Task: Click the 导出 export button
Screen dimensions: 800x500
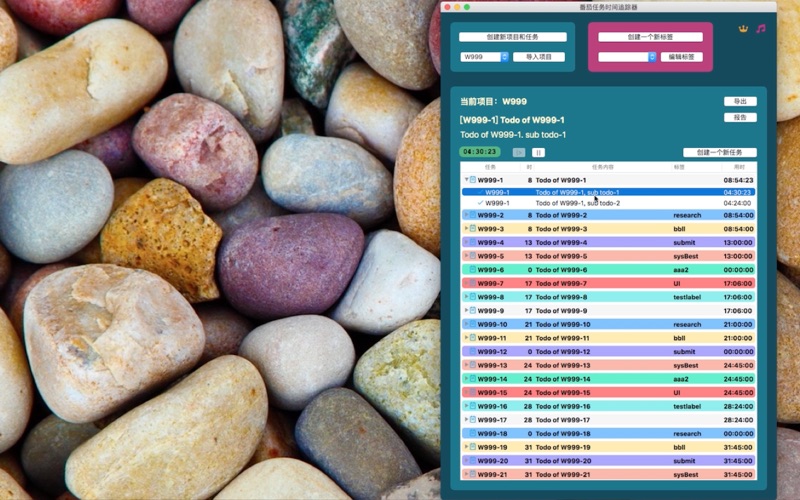Action: coord(740,101)
